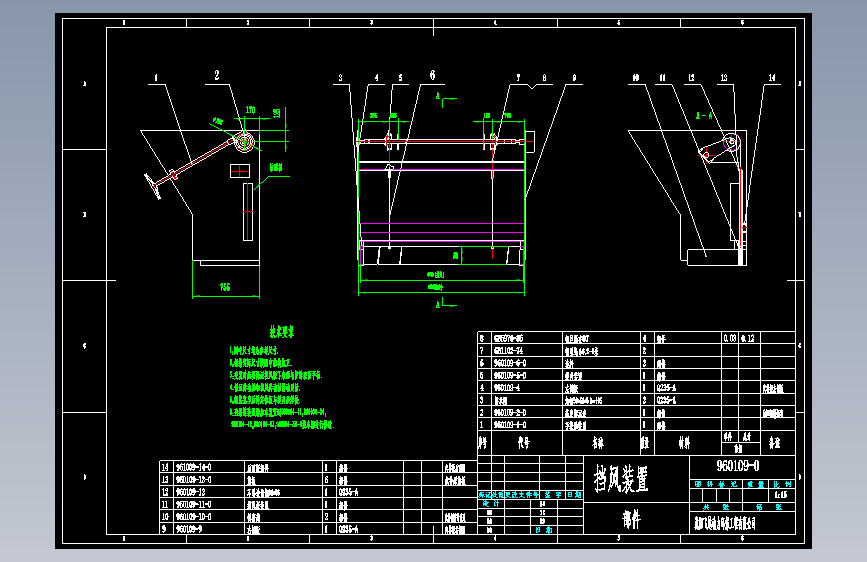Click balloon callout number 1
This screenshot has width=867, height=562.
(x=156, y=77)
